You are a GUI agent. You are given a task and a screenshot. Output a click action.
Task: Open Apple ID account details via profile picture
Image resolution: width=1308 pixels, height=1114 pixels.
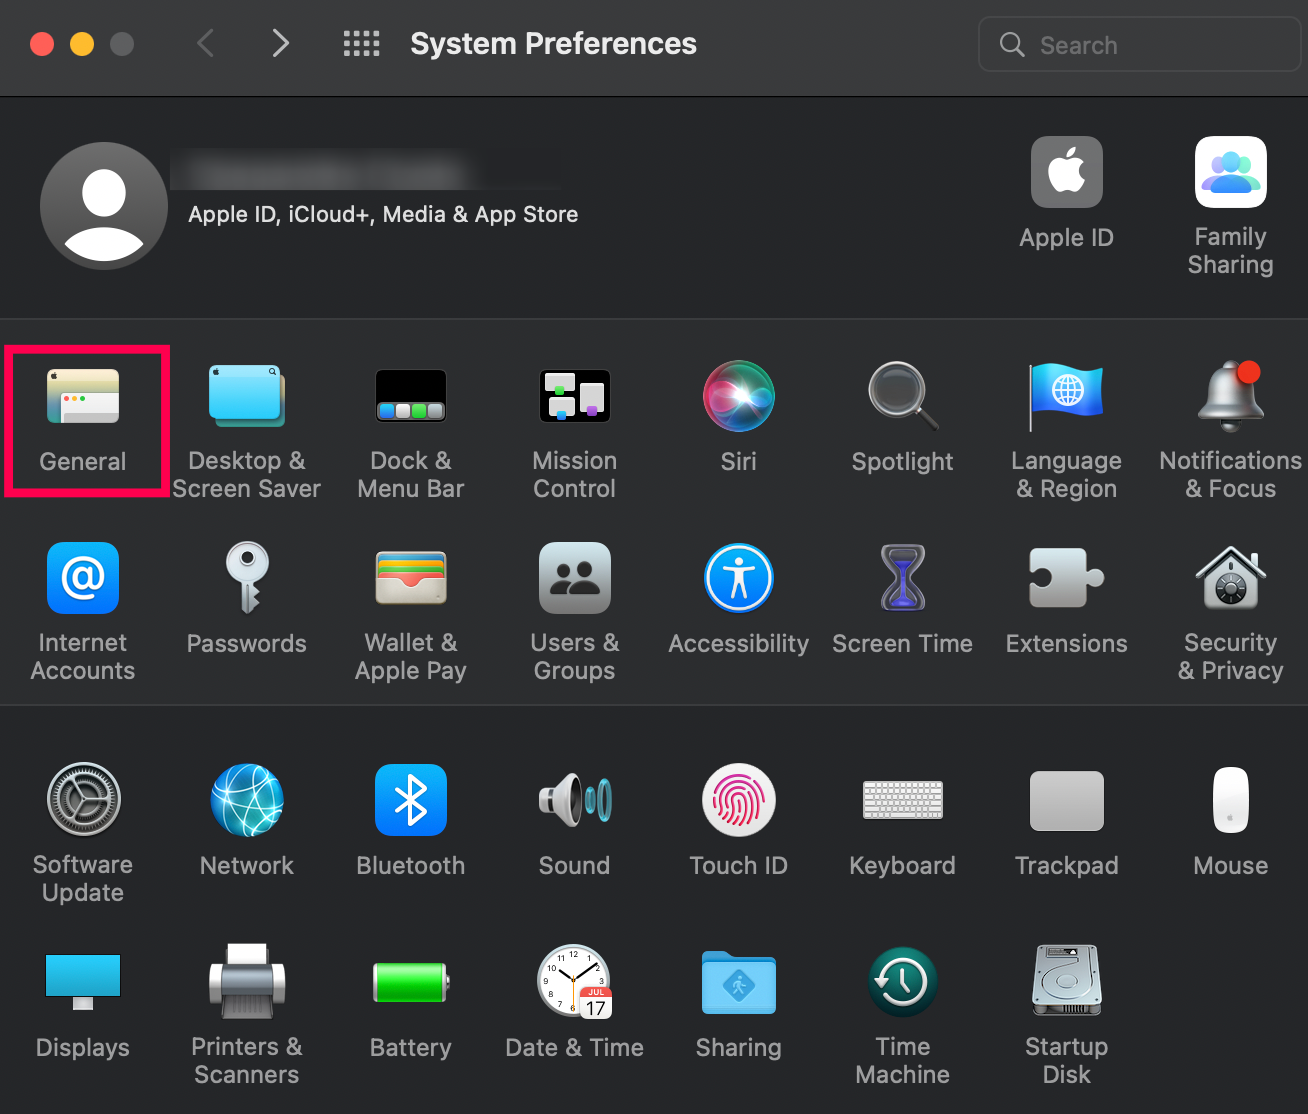(103, 205)
